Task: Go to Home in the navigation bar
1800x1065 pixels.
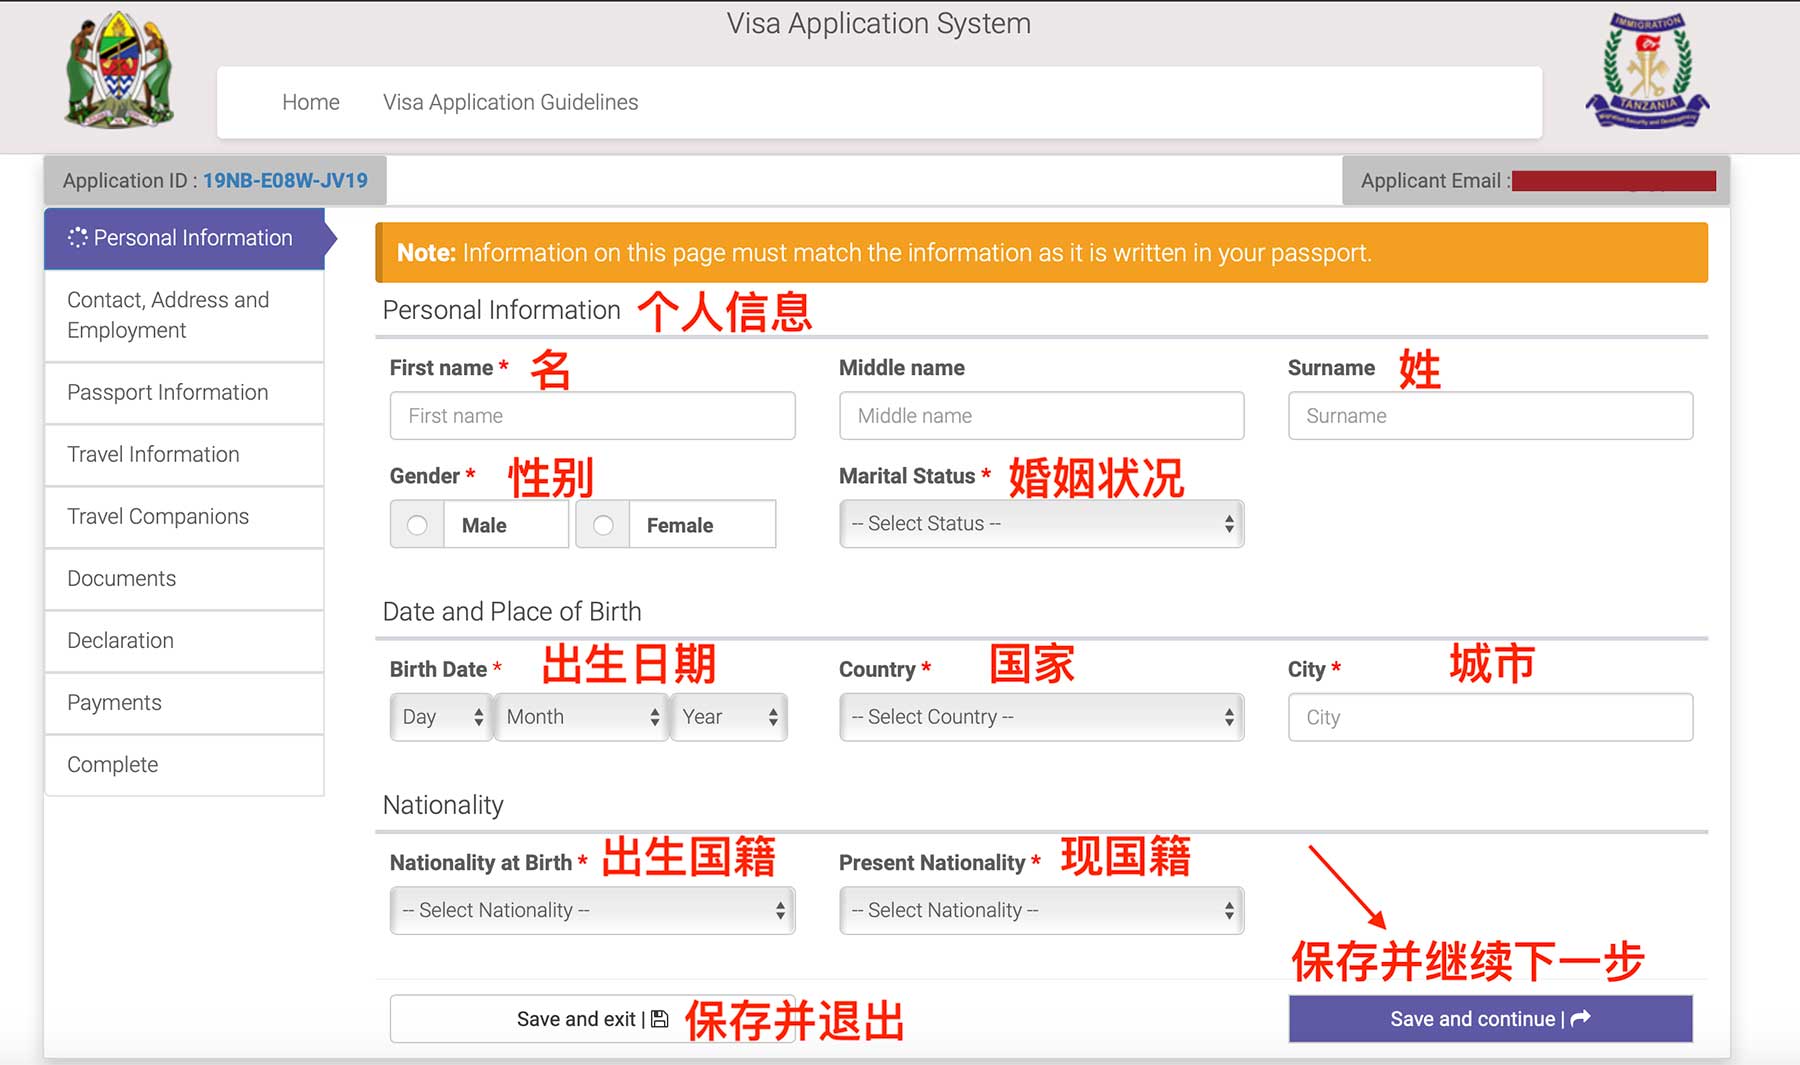Action: click(x=310, y=102)
